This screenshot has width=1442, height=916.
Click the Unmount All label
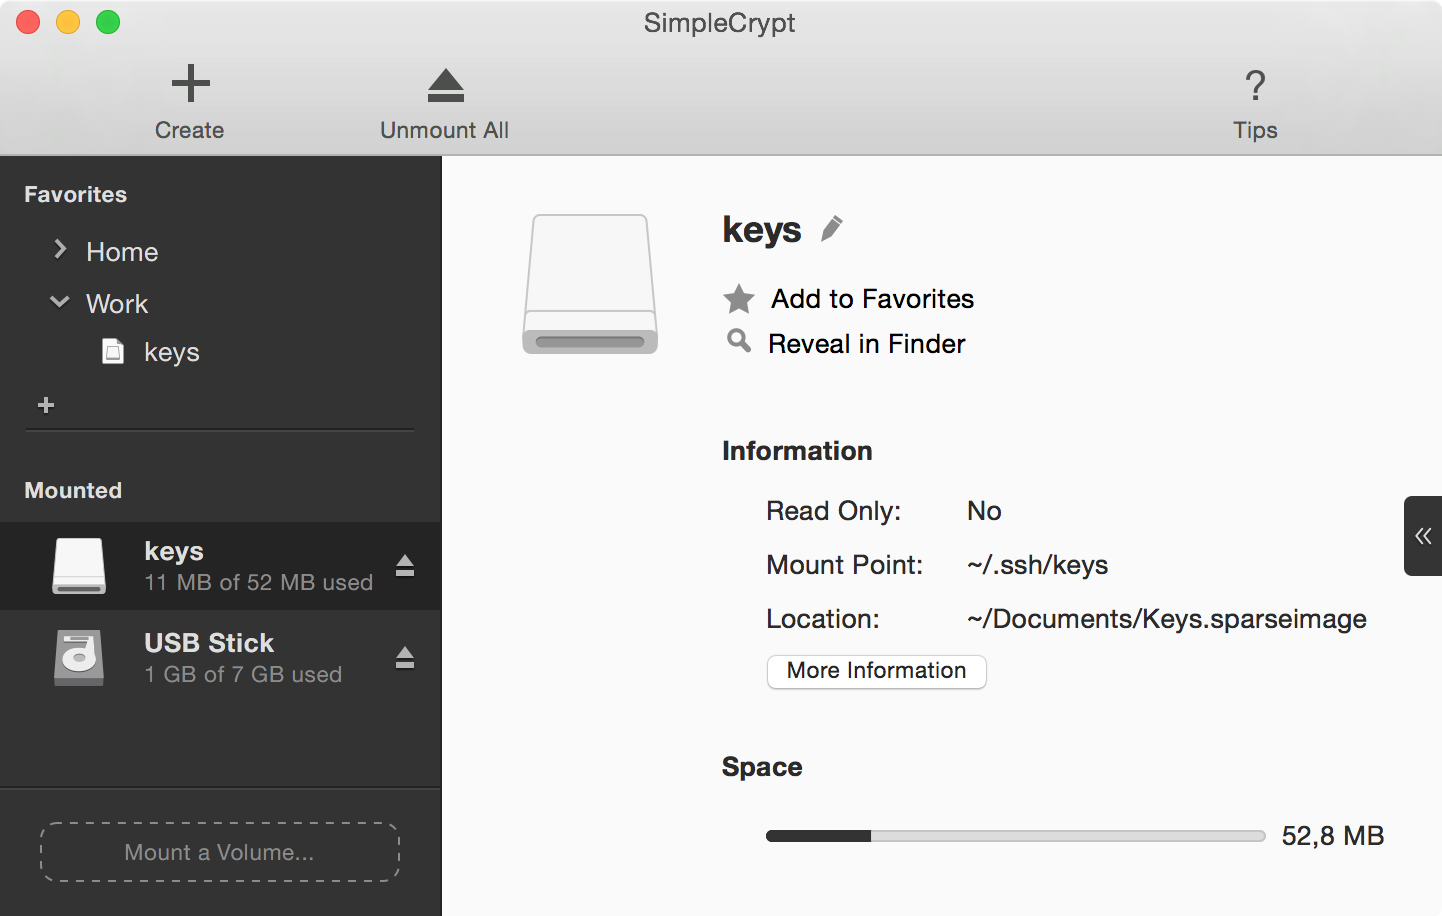click(444, 130)
